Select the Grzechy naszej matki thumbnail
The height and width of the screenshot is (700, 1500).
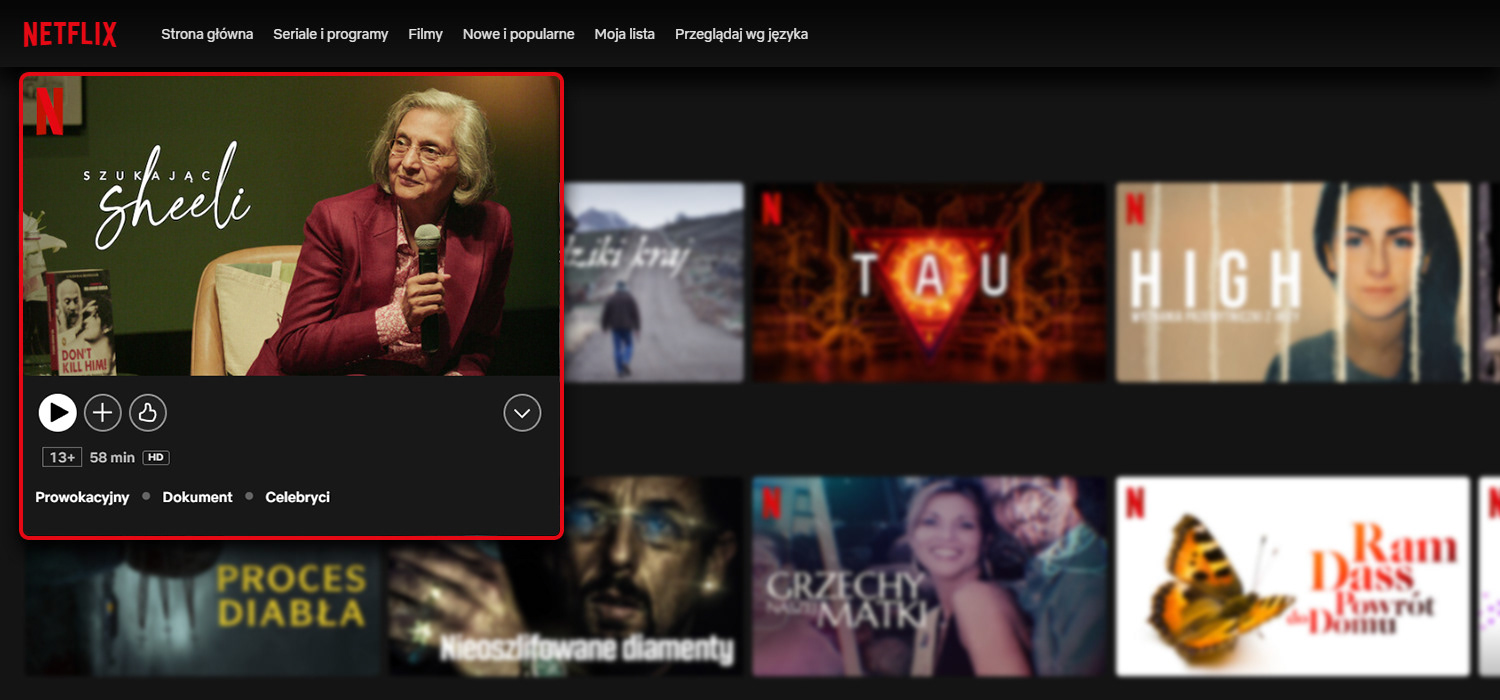tap(930, 576)
